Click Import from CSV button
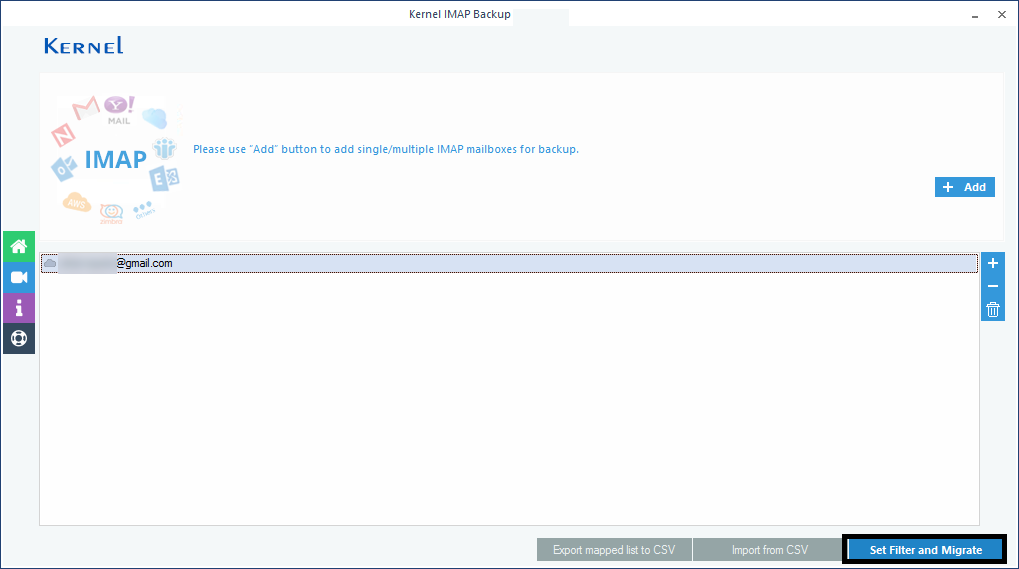 pyautogui.click(x=769, y=550)
